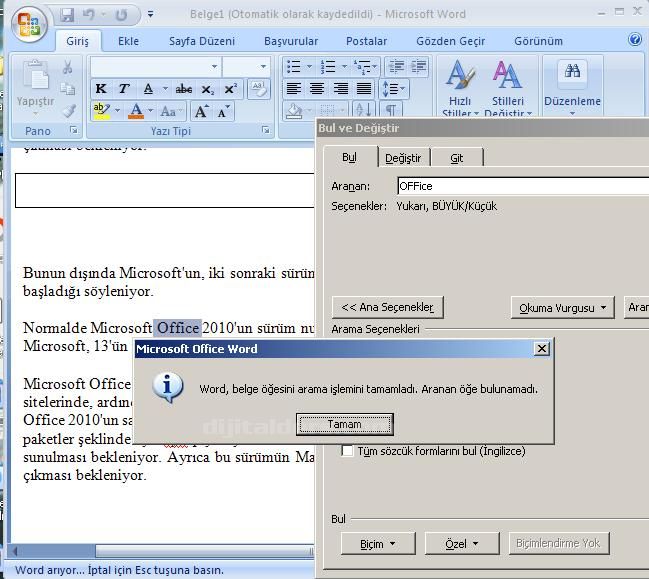This screenshot has width=649, height=579.
Task: Toggle italic T formatting
Action: point(123,89)
